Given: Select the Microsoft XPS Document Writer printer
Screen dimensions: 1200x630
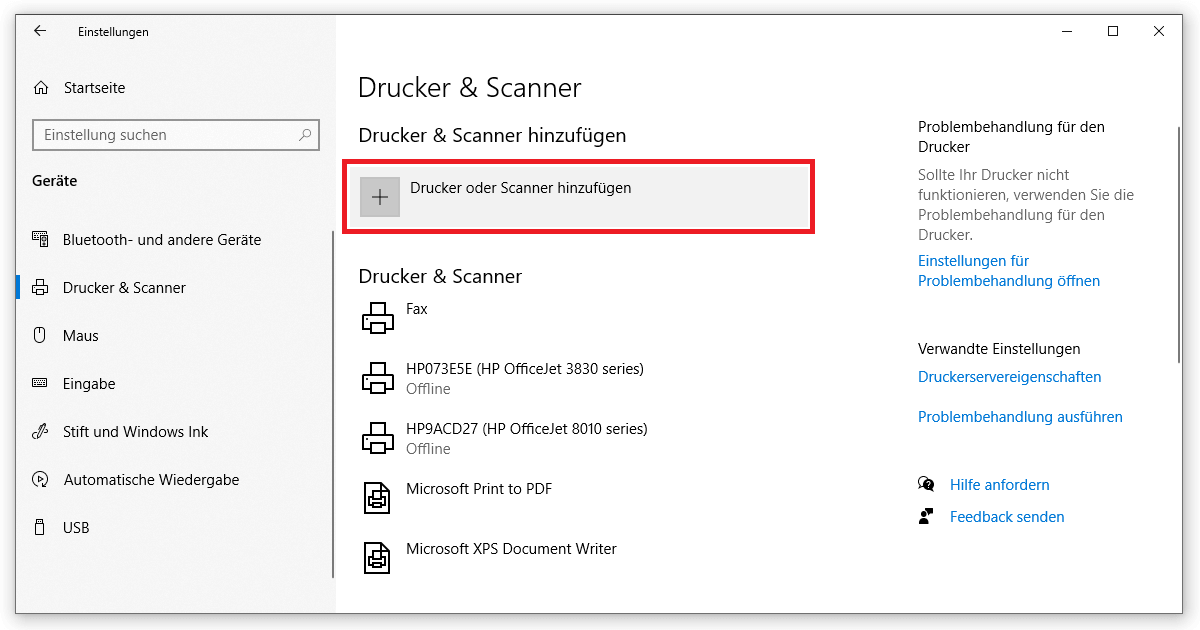Looking at the screenshot, I should (378, 557).
